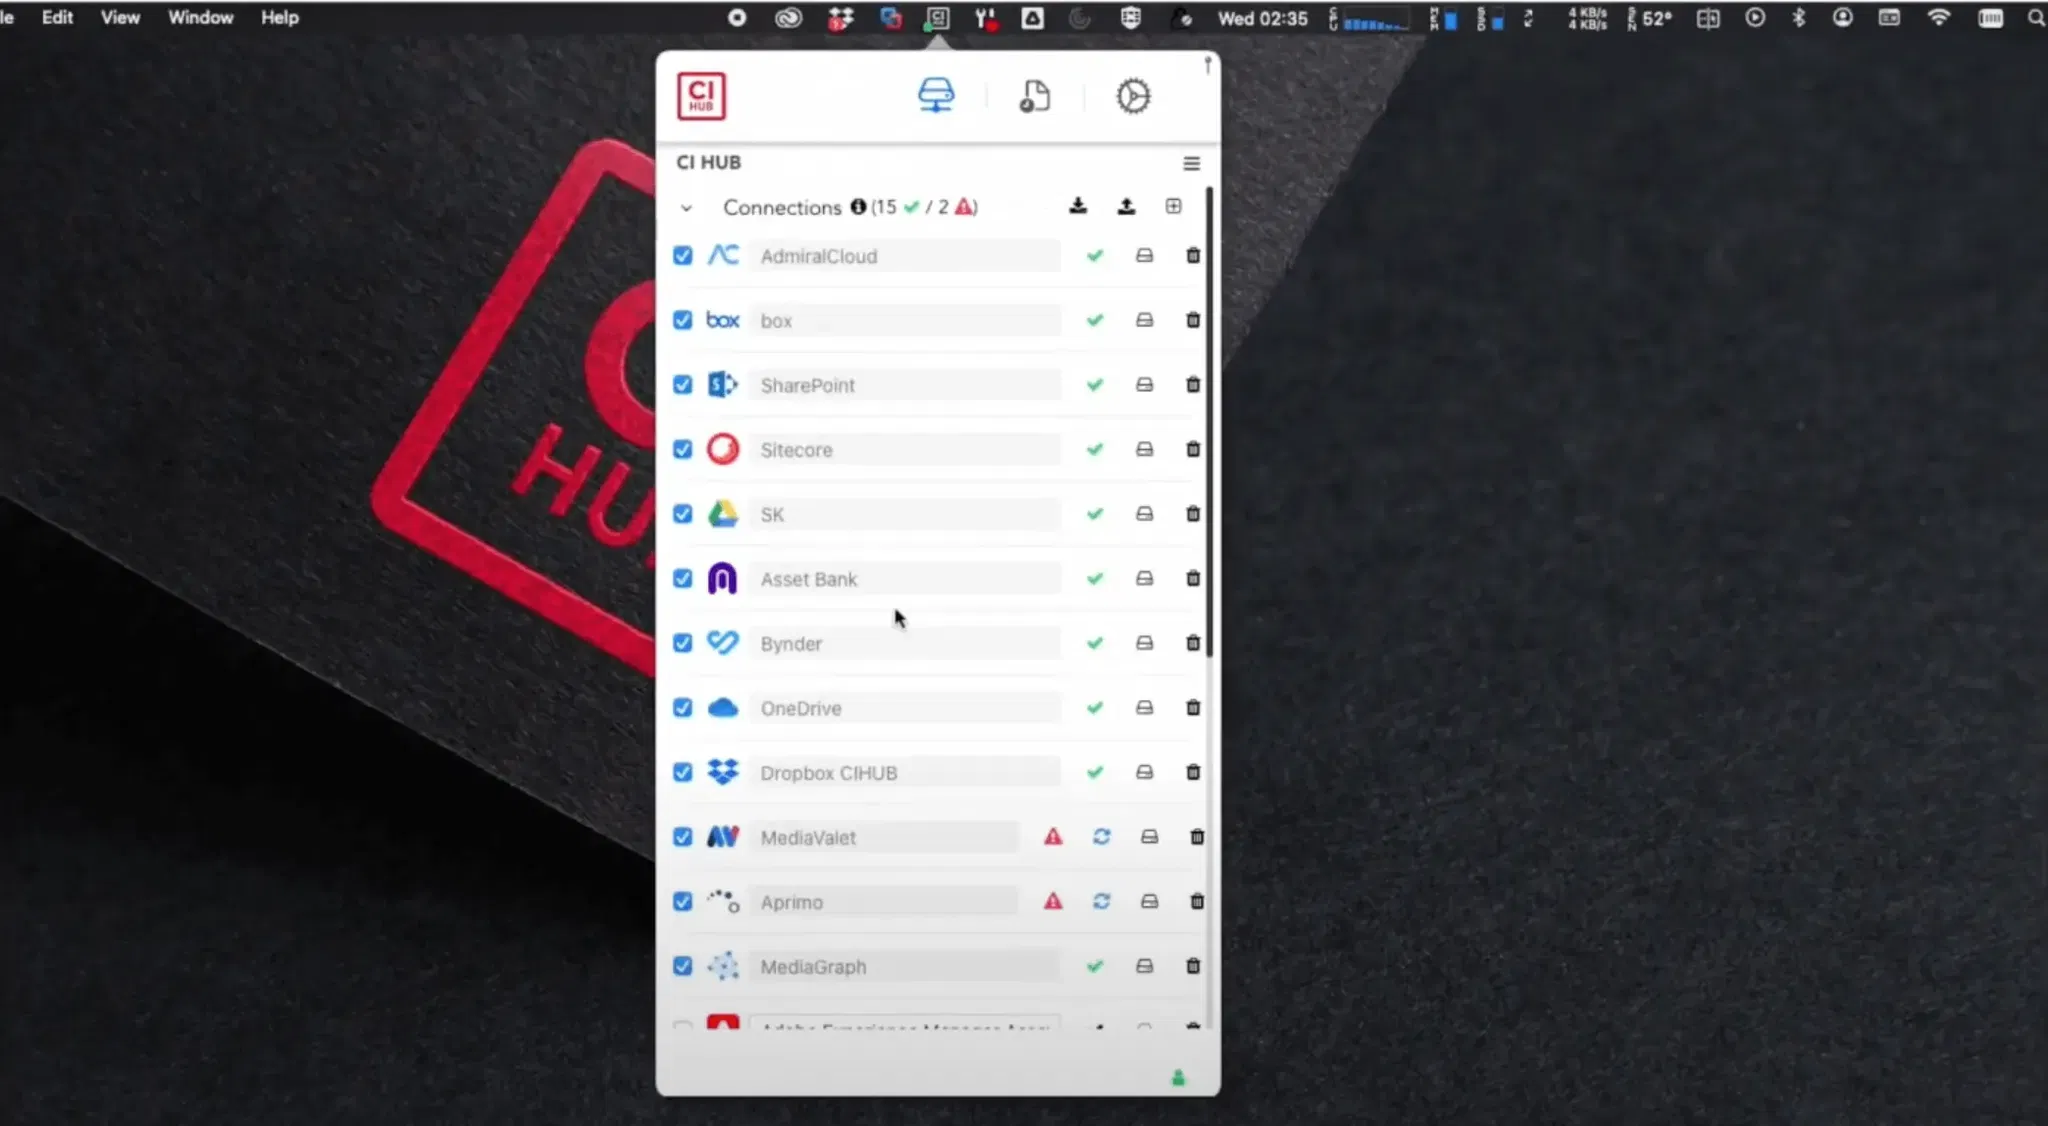The image size is (2048, 1126).
Task: Click the connections list scrollbar
Action: 1209,422
